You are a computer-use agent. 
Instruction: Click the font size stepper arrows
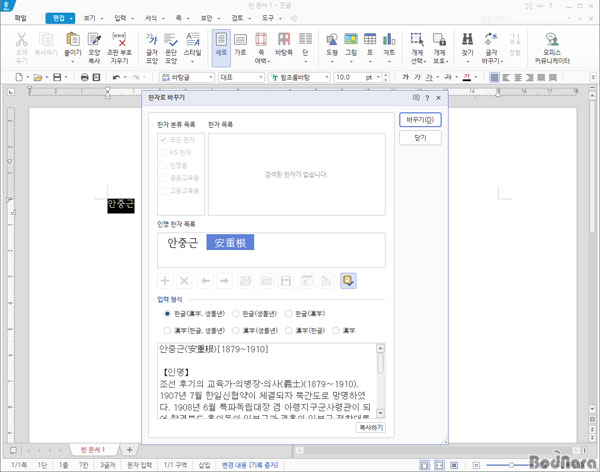coord(386,77)
